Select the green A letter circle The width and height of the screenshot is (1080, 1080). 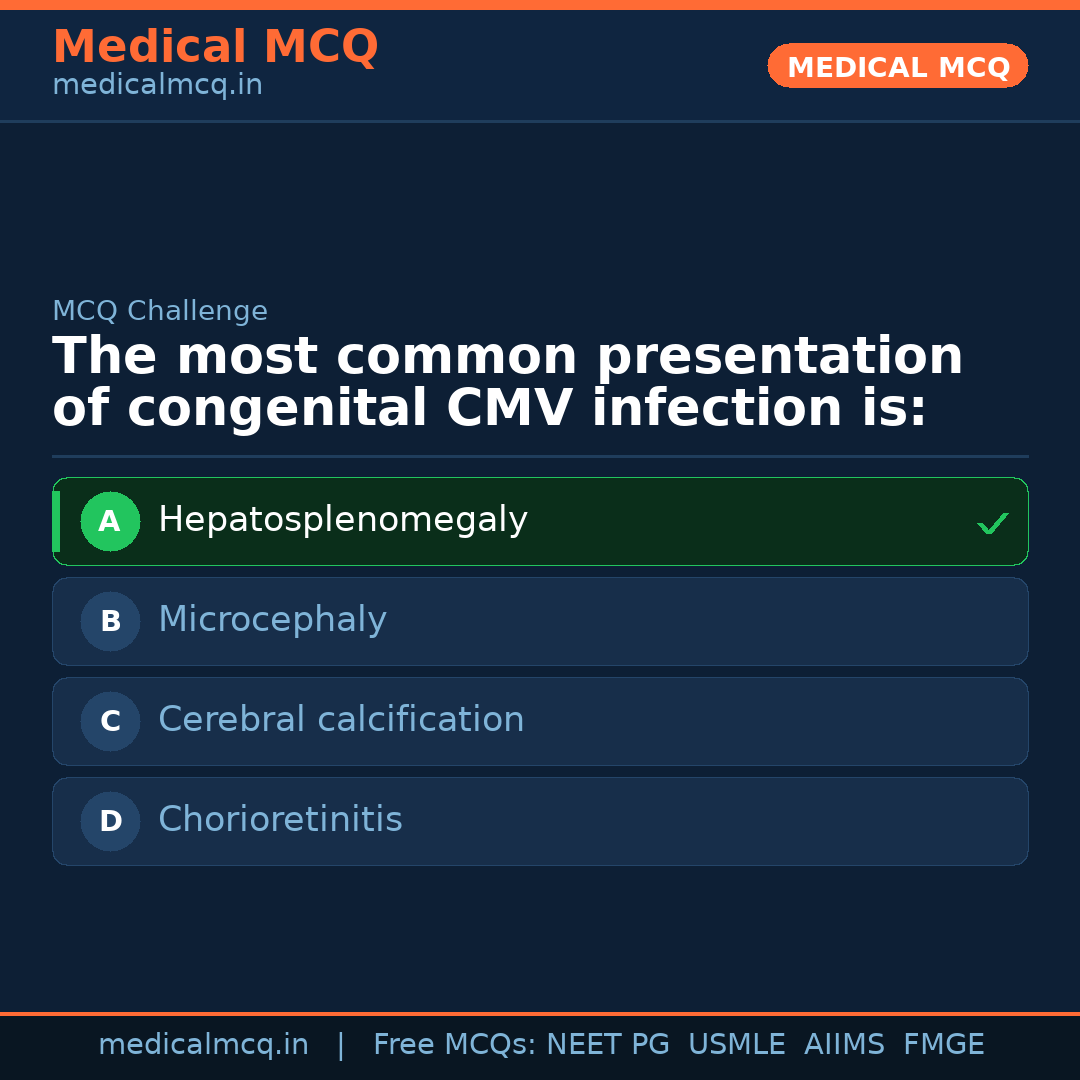click(x=110, y=521)
